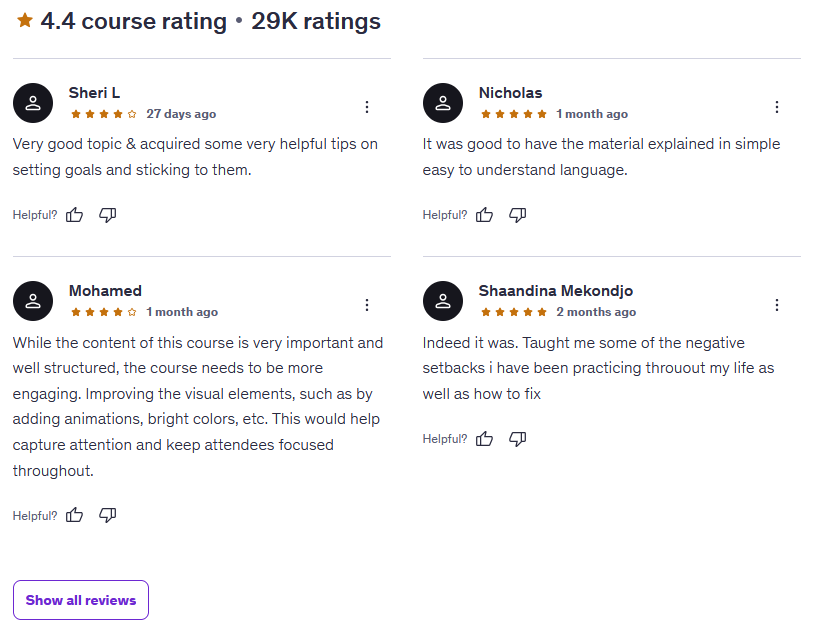Viewport: 814px width, 631px height.
Task: Thumbs up Mohamed's review
Action: [x=75, y=516]
